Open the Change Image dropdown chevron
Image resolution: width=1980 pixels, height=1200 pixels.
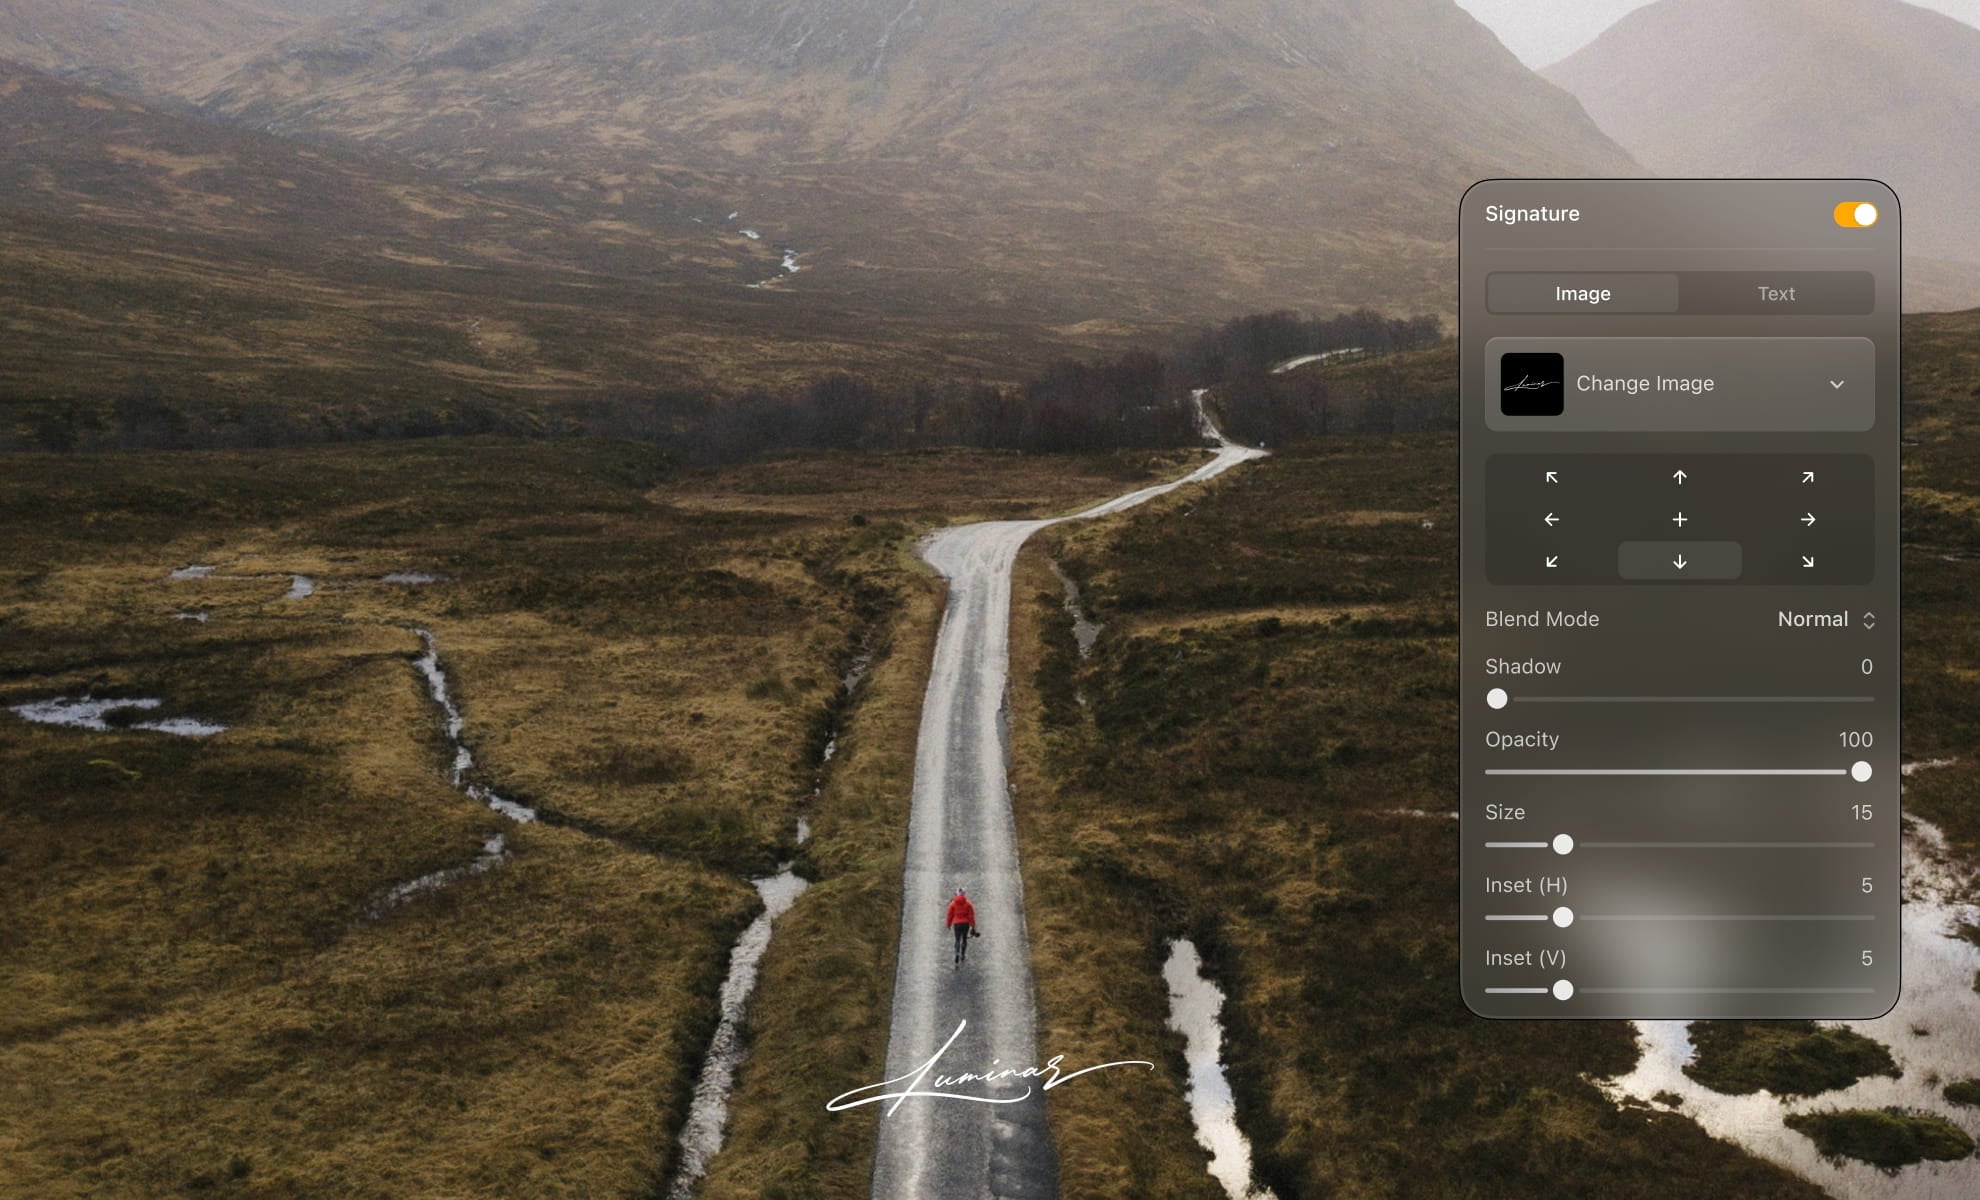click(x=1837, y=385)
